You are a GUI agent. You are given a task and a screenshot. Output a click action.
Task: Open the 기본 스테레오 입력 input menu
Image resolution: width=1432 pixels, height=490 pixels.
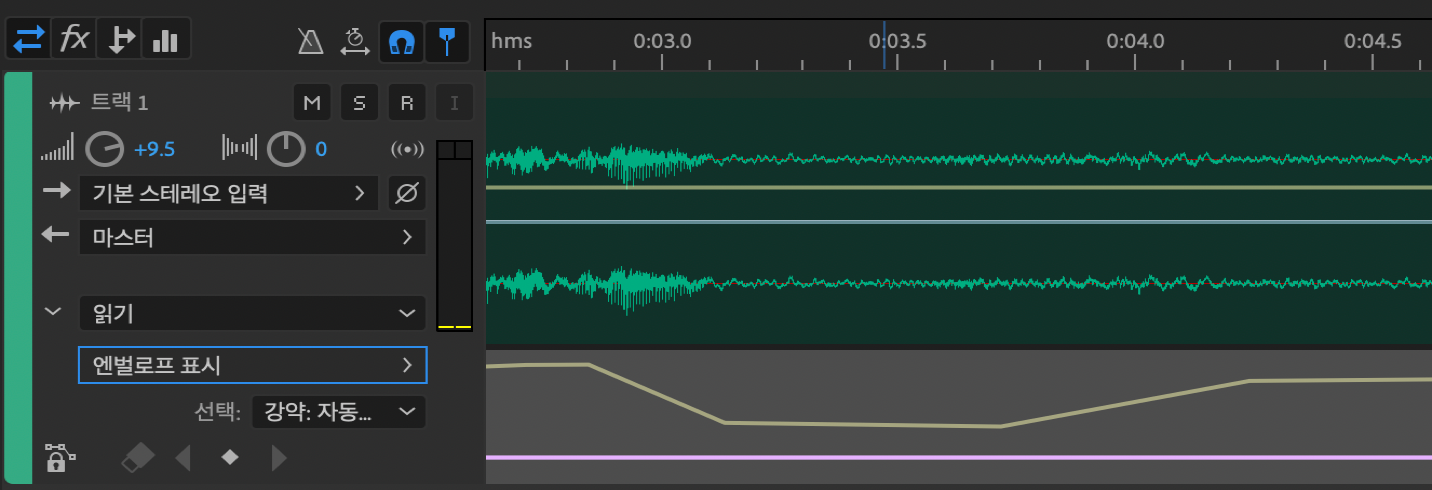click(x=229, y=193)
